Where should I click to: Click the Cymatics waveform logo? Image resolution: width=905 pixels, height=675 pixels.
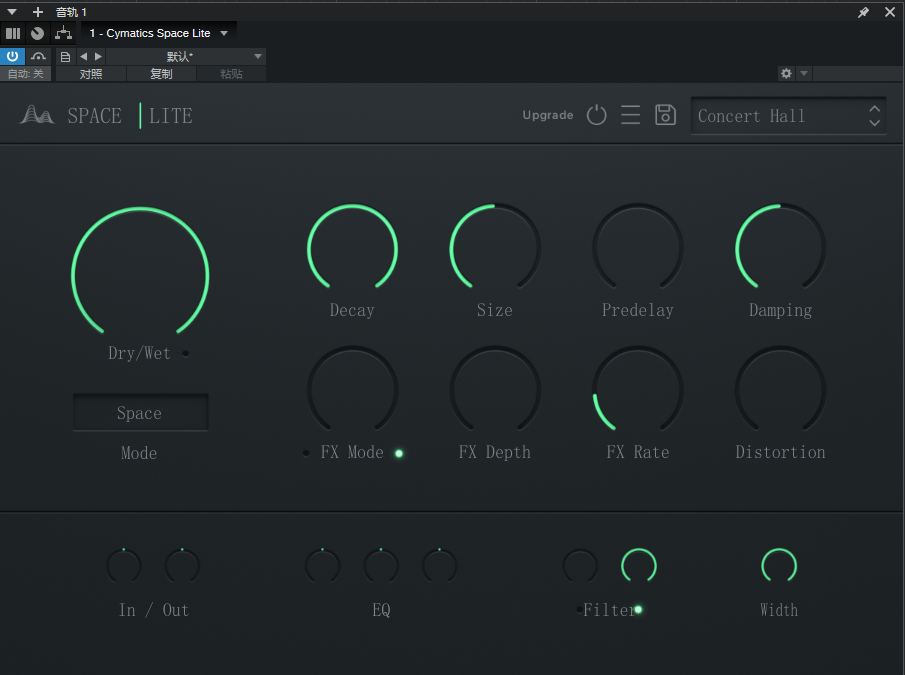click(x=37, y=115)
